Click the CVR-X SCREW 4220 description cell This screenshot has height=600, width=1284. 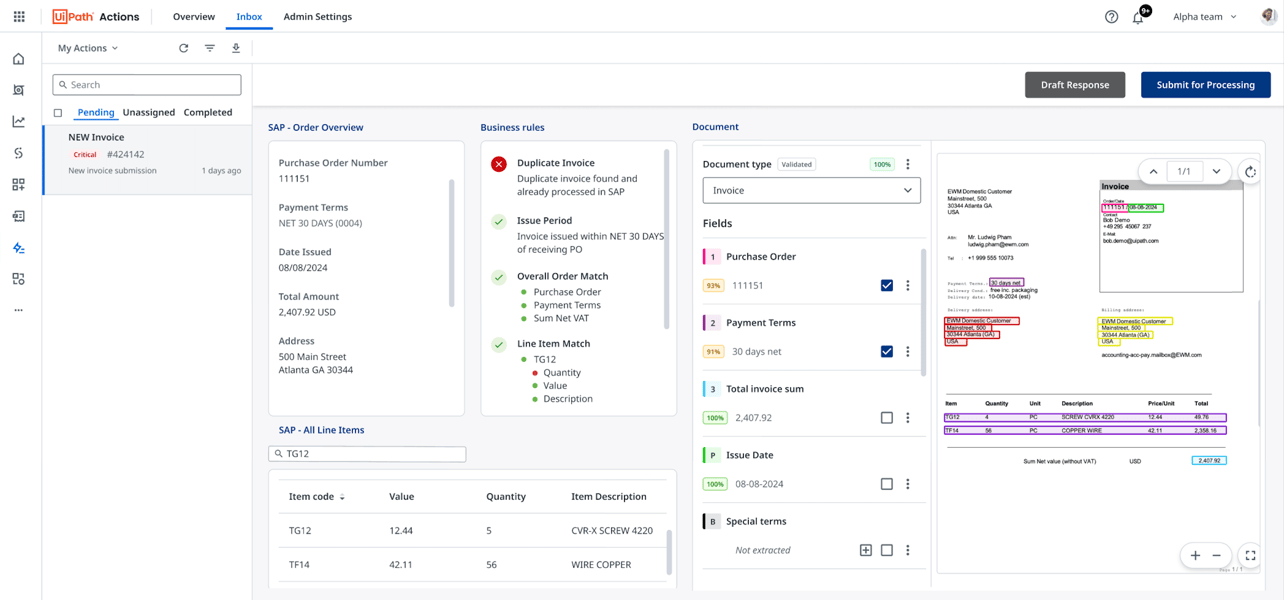click(x=612, y=531)
